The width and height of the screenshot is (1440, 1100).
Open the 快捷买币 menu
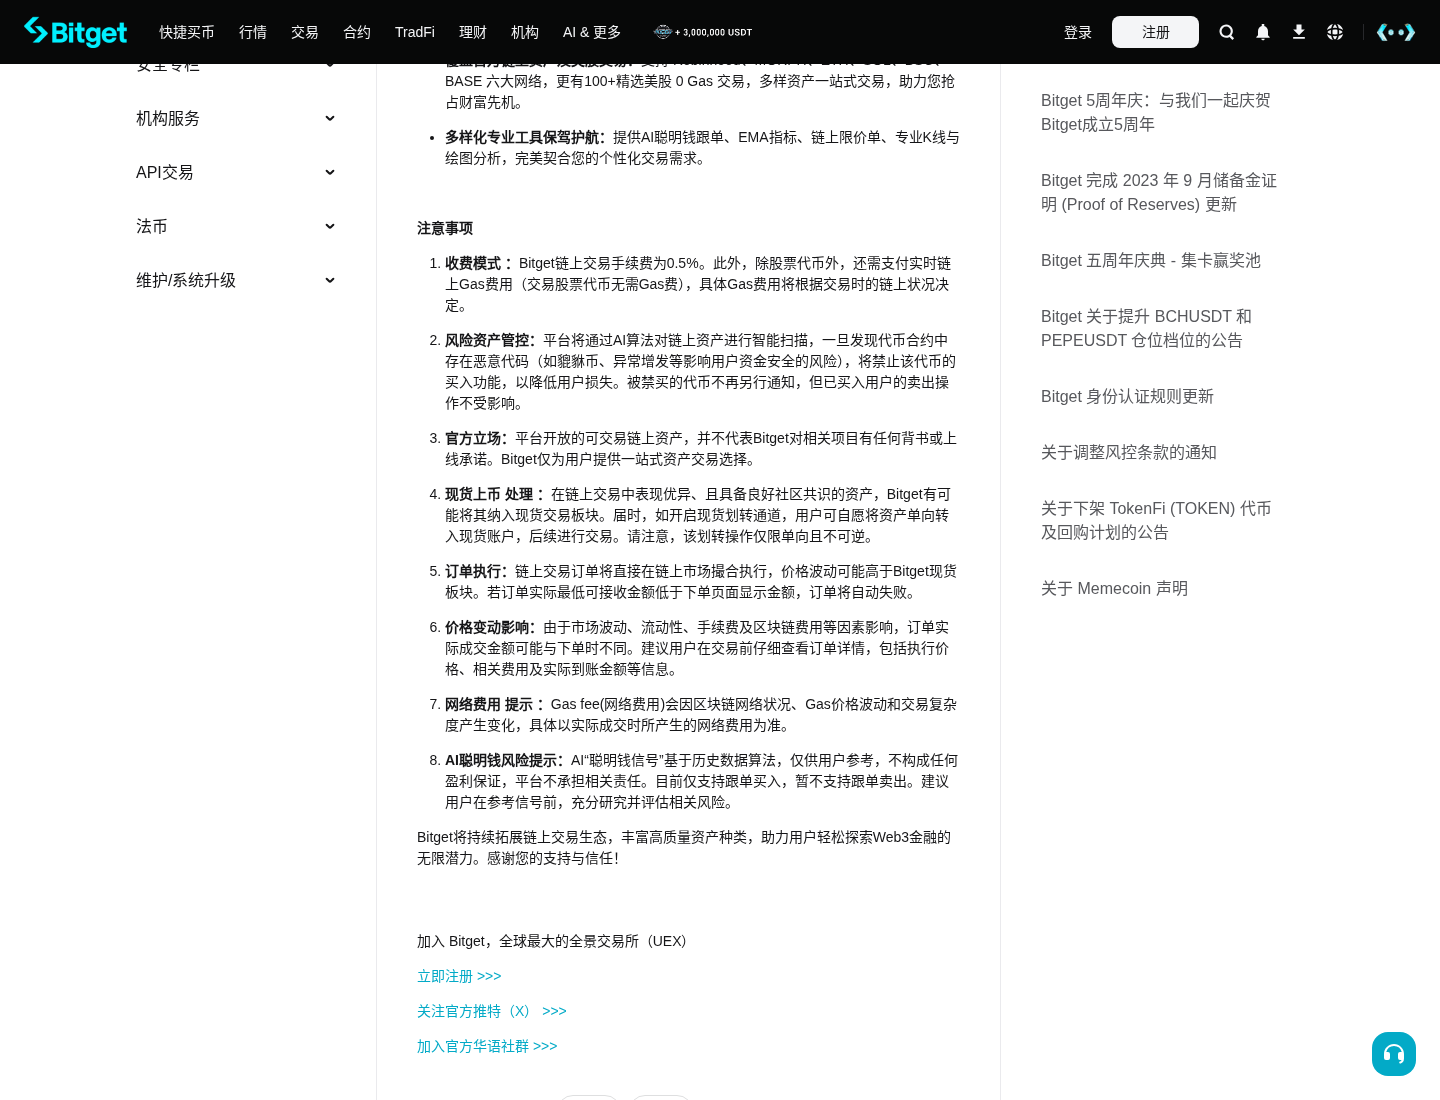187,32
